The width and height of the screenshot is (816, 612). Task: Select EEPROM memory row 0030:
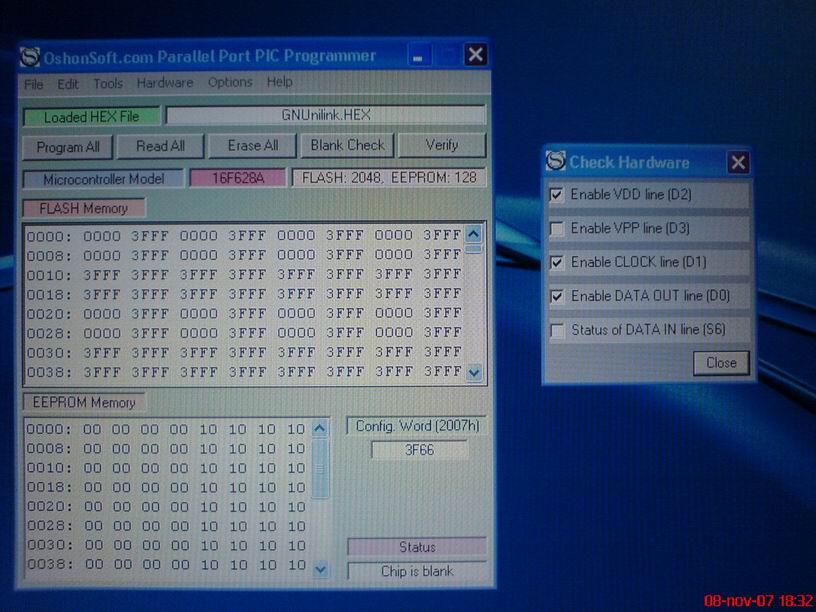tap(165, 545)
